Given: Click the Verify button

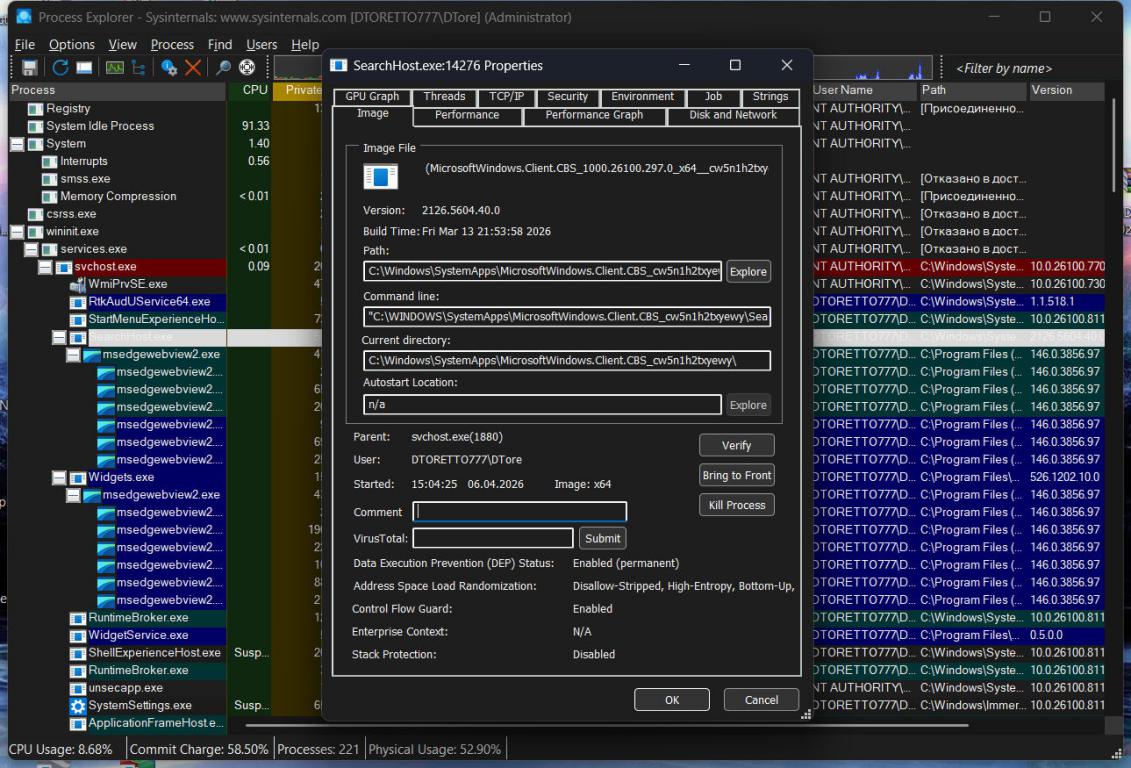Looking at the screenshot, I should 736,446.
